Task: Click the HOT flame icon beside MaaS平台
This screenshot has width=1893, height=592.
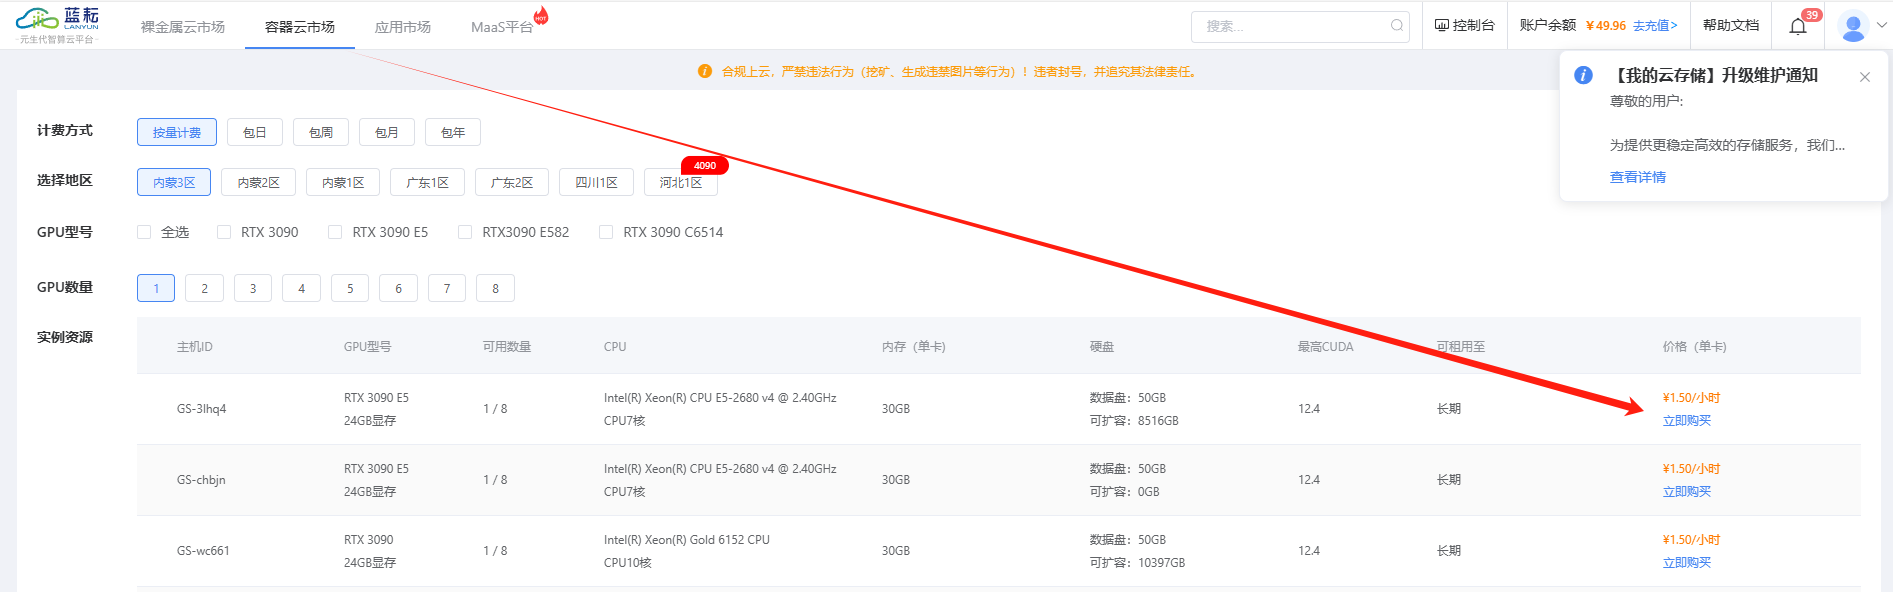Action: pos(541,15)
